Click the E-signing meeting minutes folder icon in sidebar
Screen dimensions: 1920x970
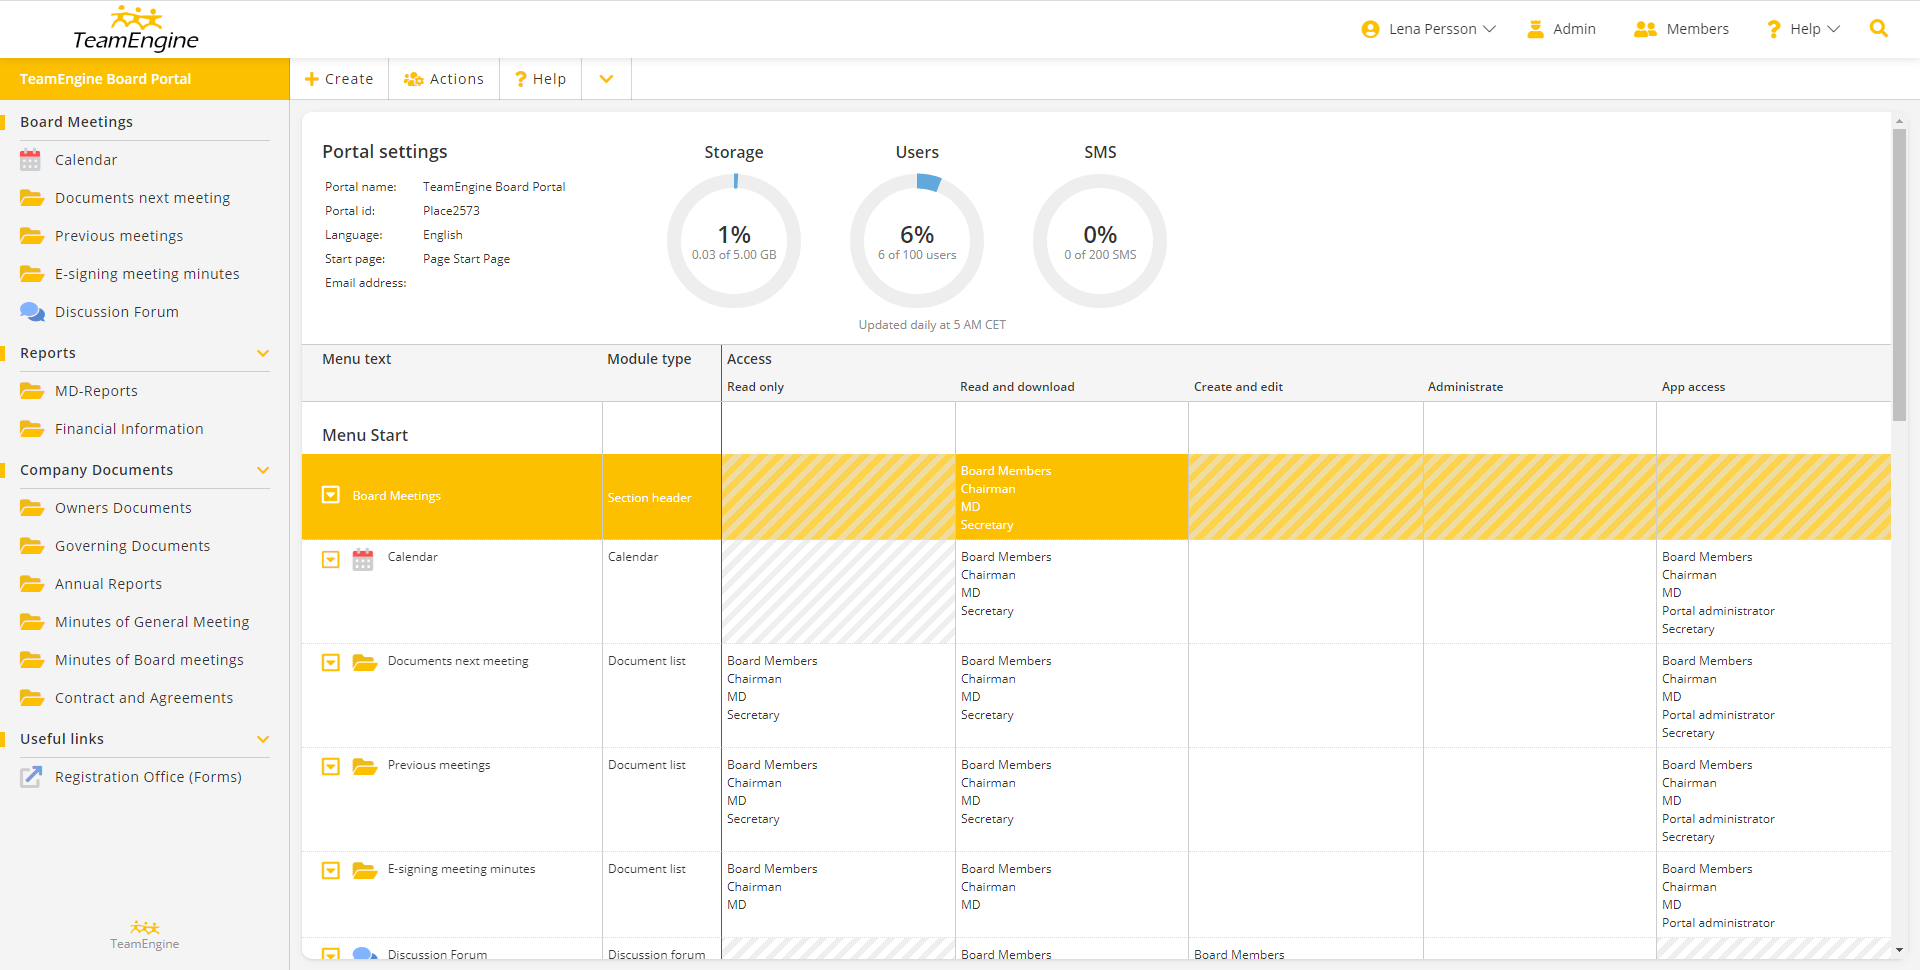32,274
